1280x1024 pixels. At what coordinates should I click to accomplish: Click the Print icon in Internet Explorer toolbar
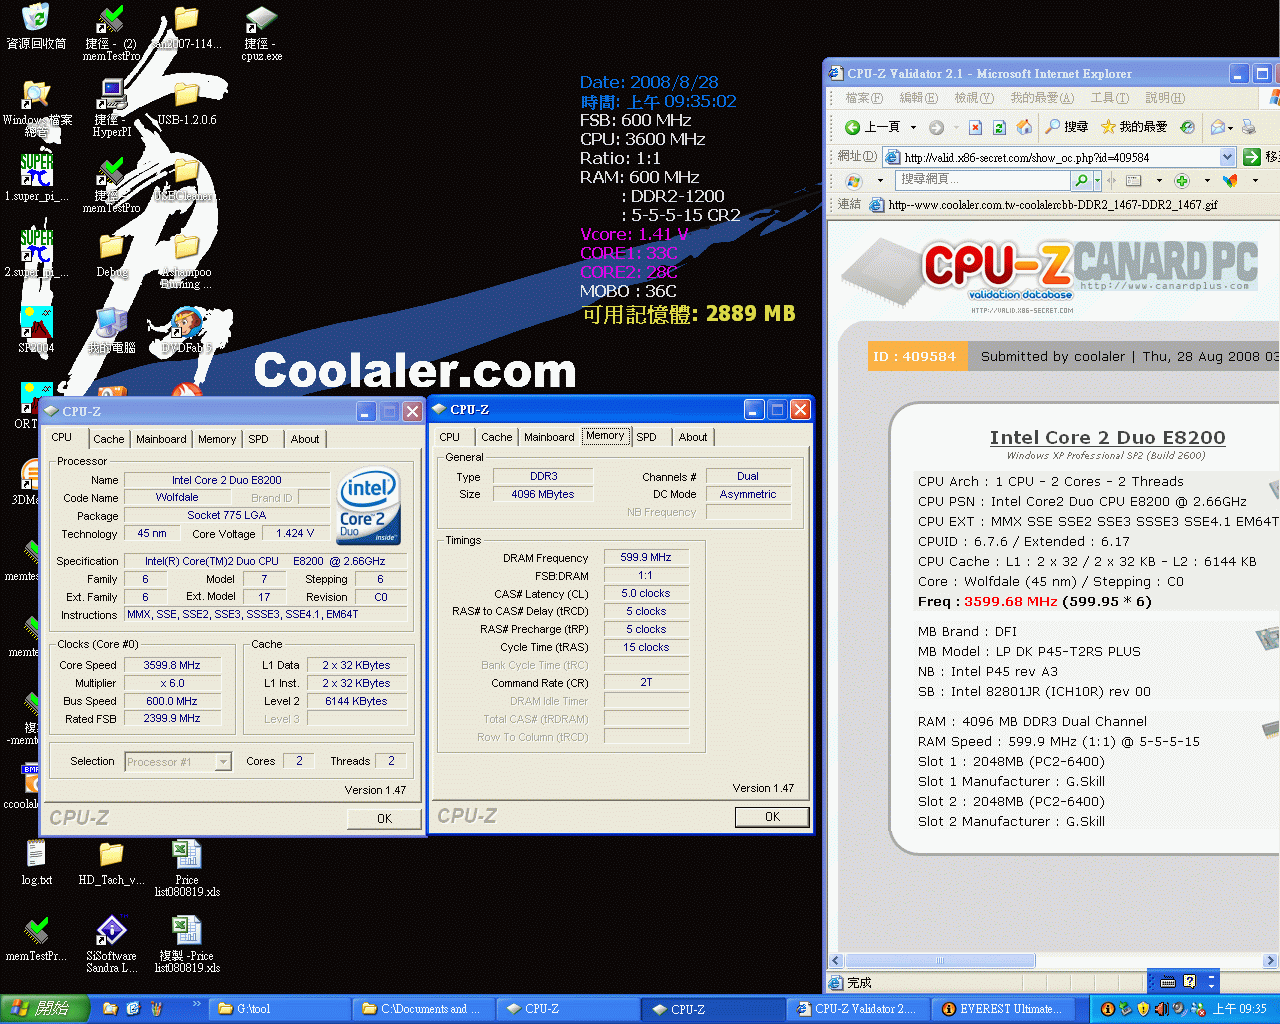[1248, 127]
